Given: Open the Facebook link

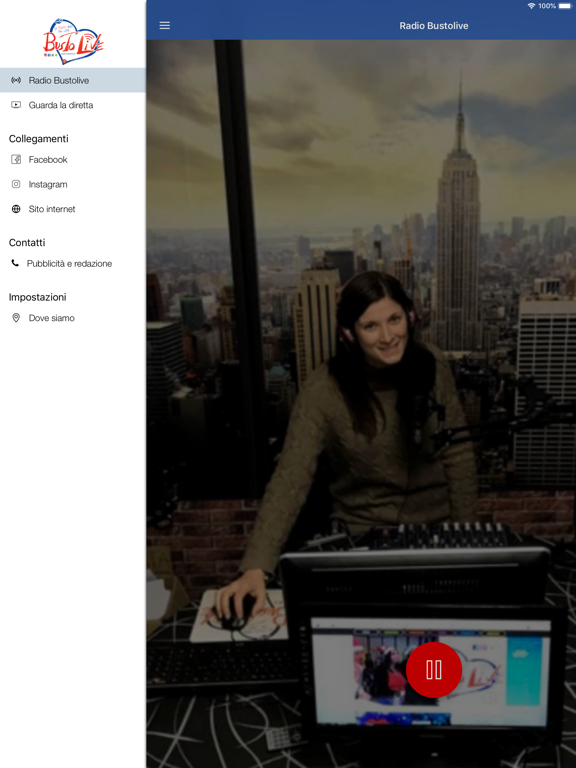Looking at the screenshot, I should click(73, 160).
